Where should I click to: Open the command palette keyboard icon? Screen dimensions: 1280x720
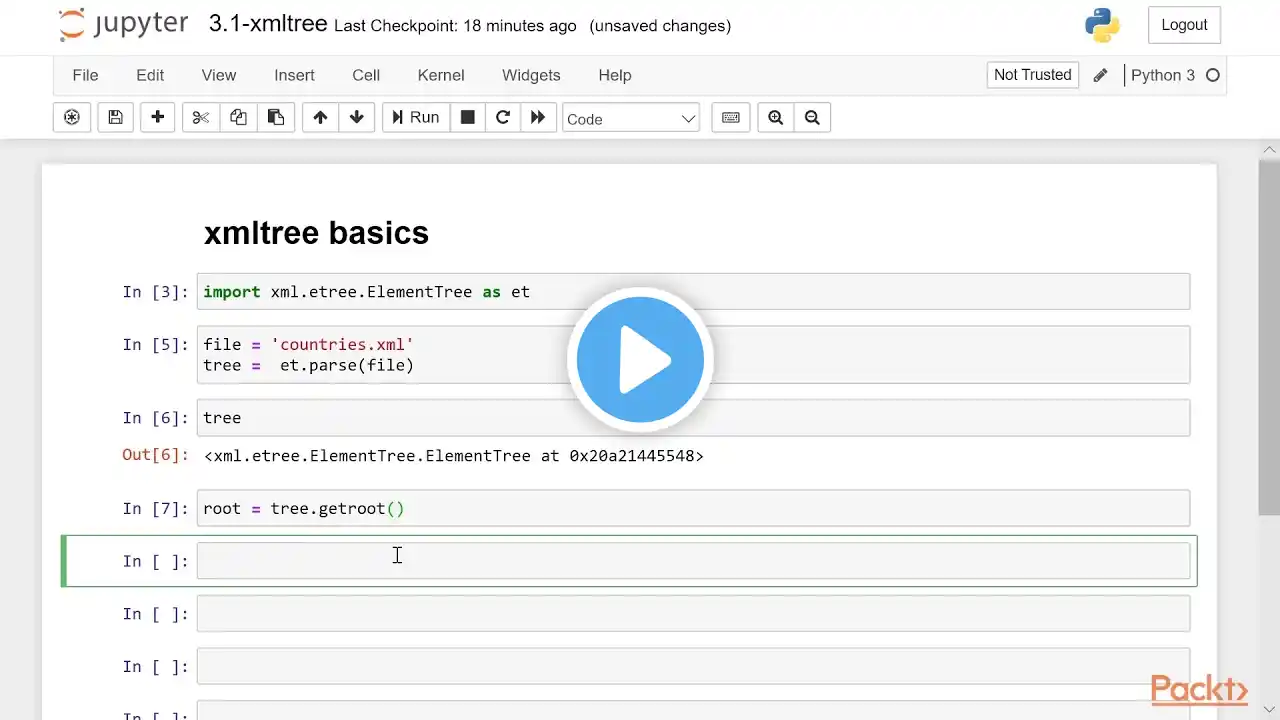coord(731,118)
